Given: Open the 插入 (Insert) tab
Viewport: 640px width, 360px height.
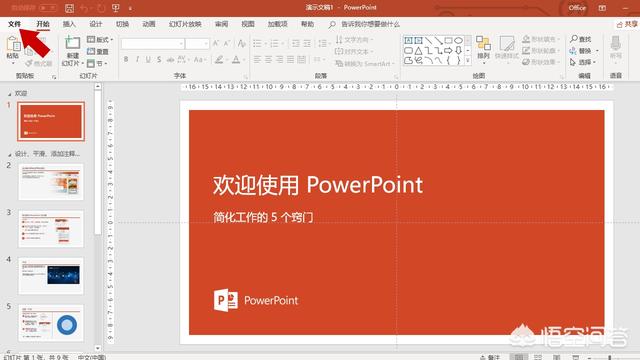Looking at the screenshot, I should (69, 24).
